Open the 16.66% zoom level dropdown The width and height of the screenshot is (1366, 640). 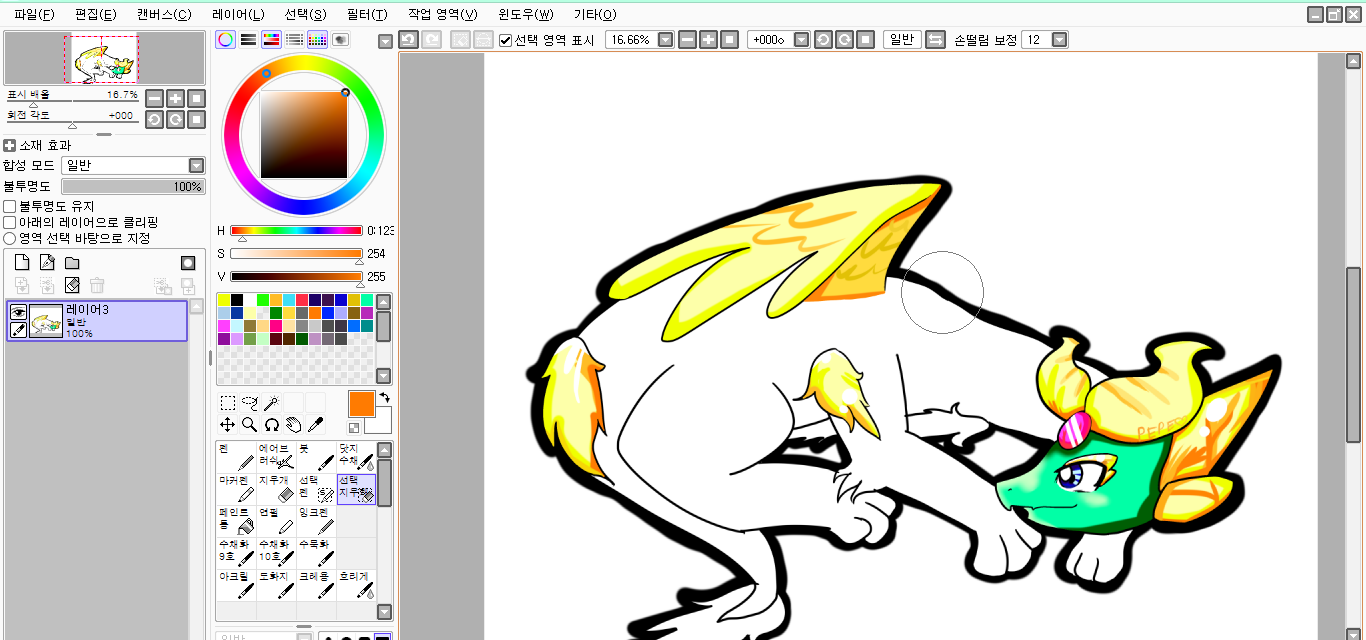pos(666,40)
